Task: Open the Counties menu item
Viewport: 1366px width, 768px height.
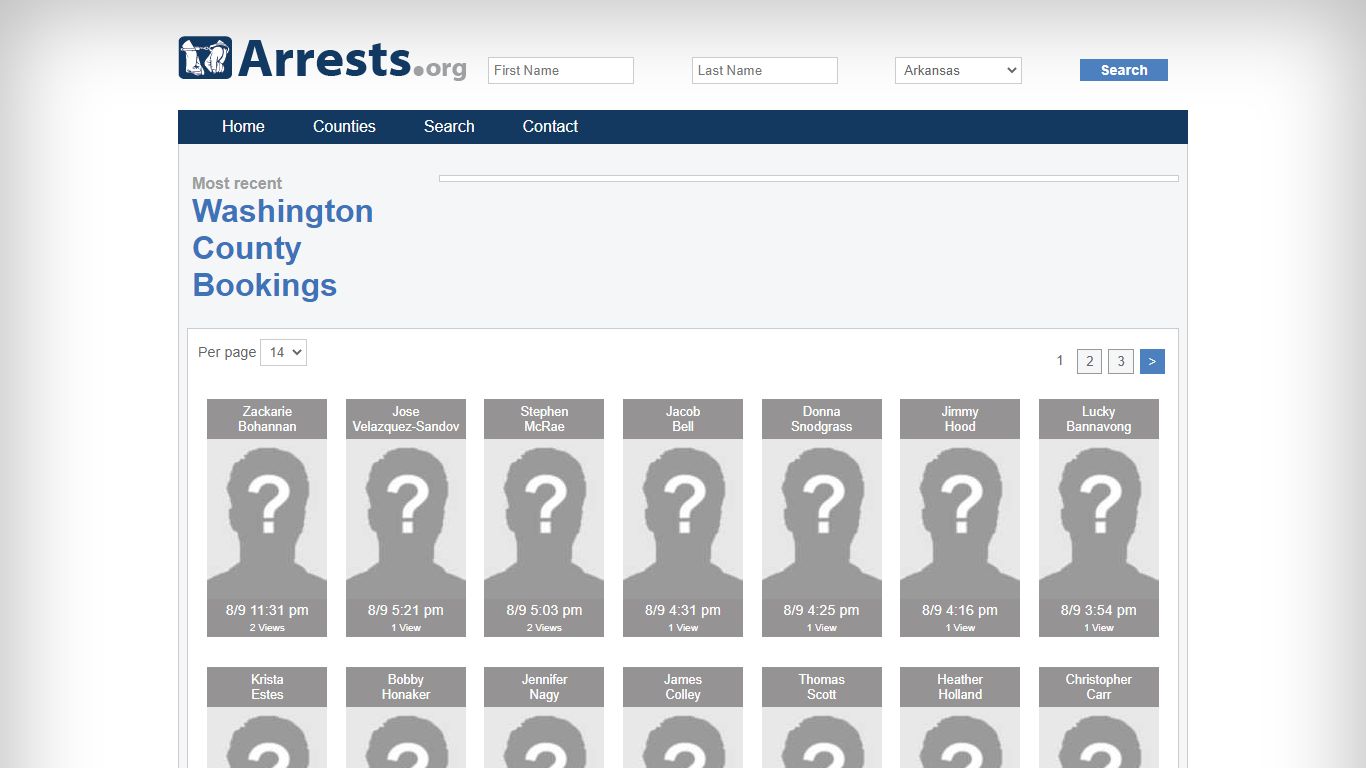Action: tap(344, 126)
